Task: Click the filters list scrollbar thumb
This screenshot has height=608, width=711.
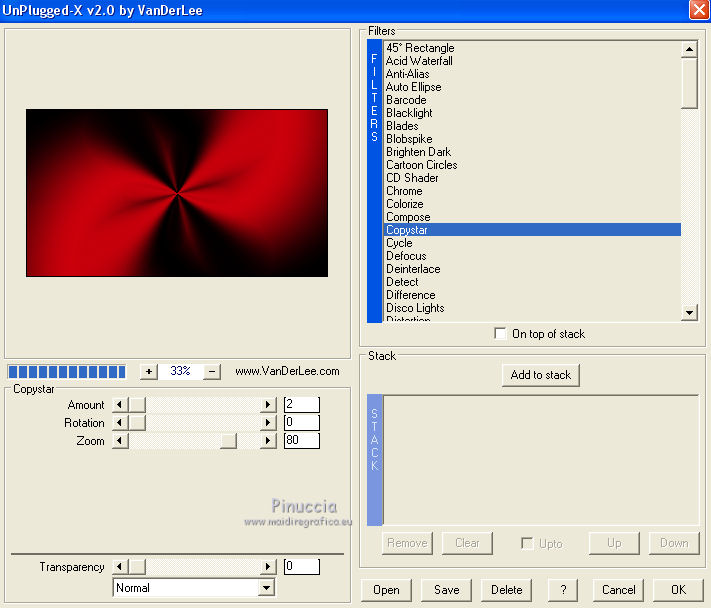Action: (x=689, y=83)
